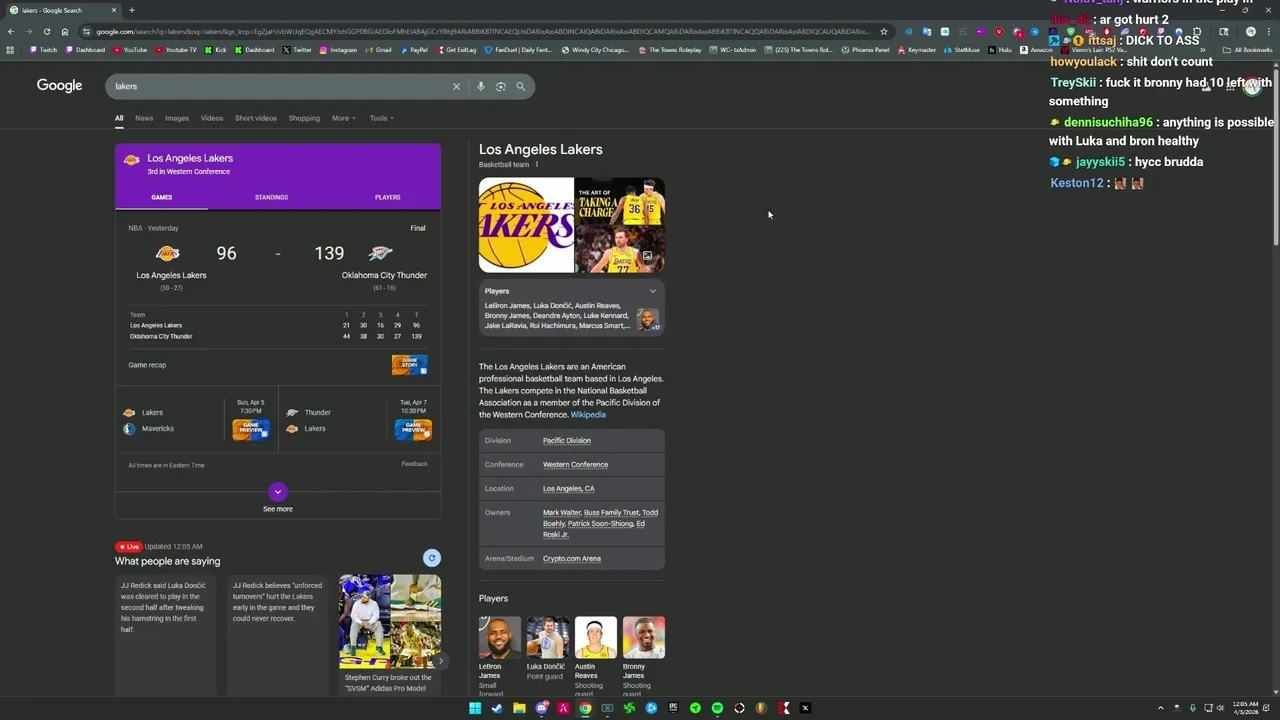Screen dimensions: 1280x720
Task: Show hidden system tray icons
Action: [1160, 708]
